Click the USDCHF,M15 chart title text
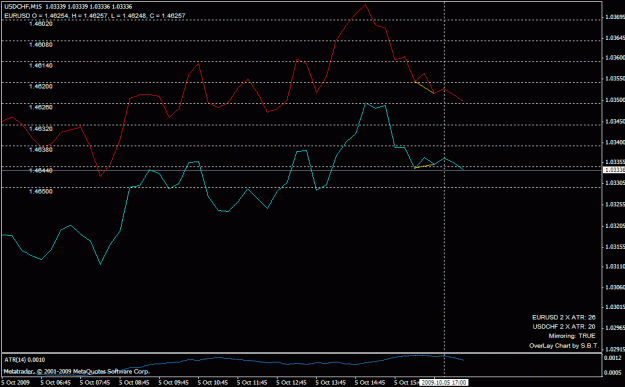Image resolution: width=625 pixels, height=387 pixels. point(24,7)
